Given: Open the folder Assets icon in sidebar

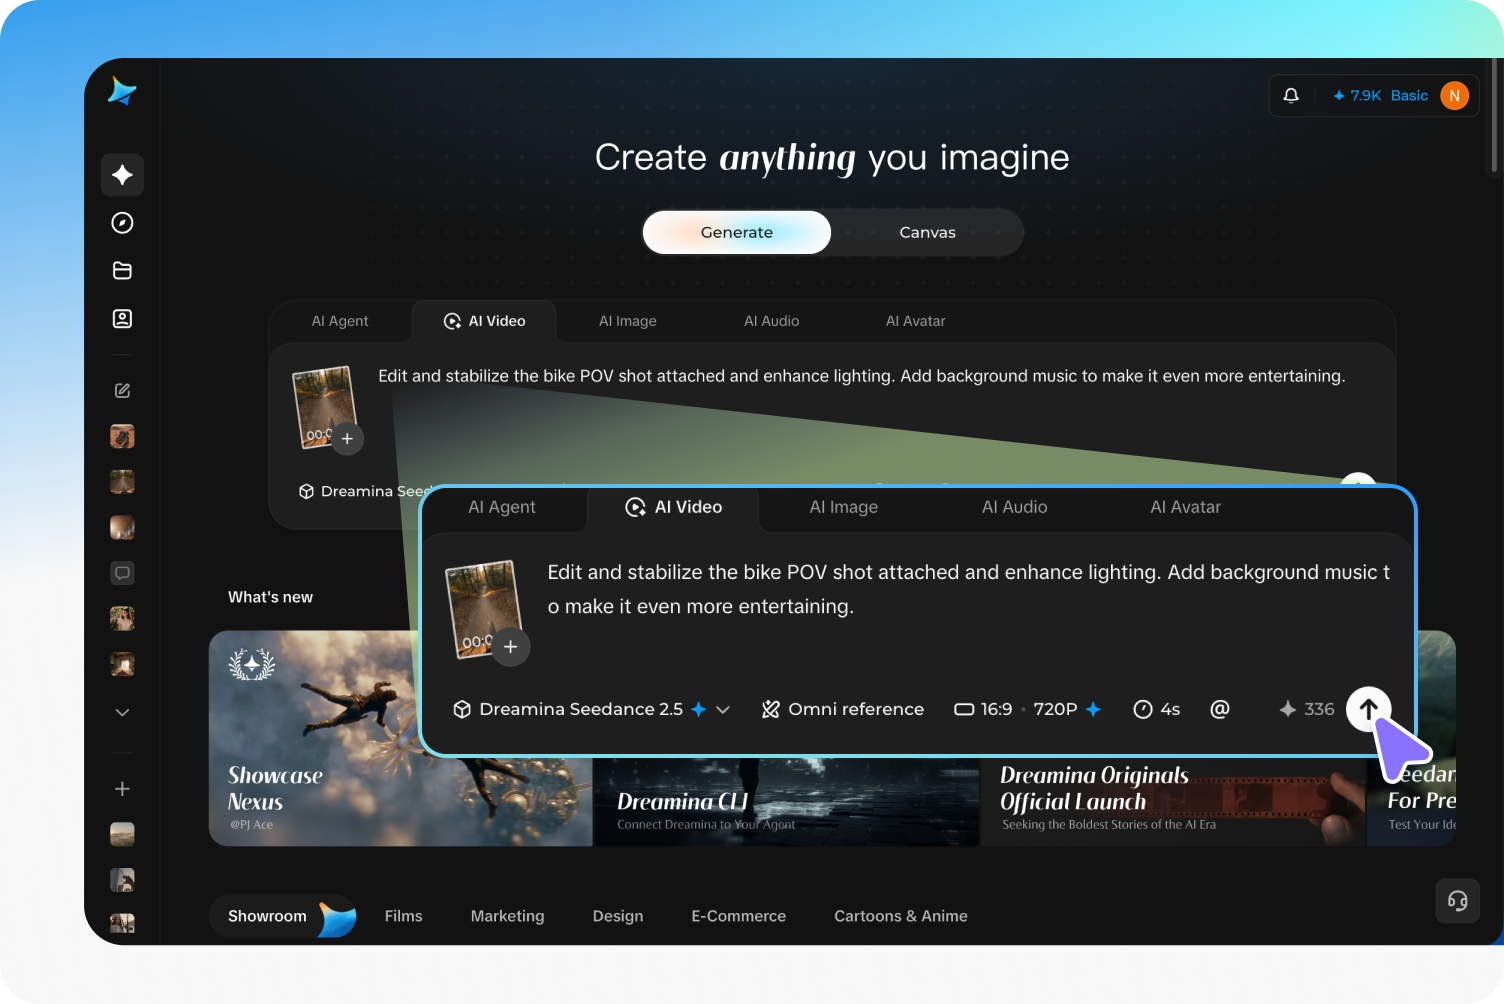Looking at the screenshot, I should coord(122,271).
